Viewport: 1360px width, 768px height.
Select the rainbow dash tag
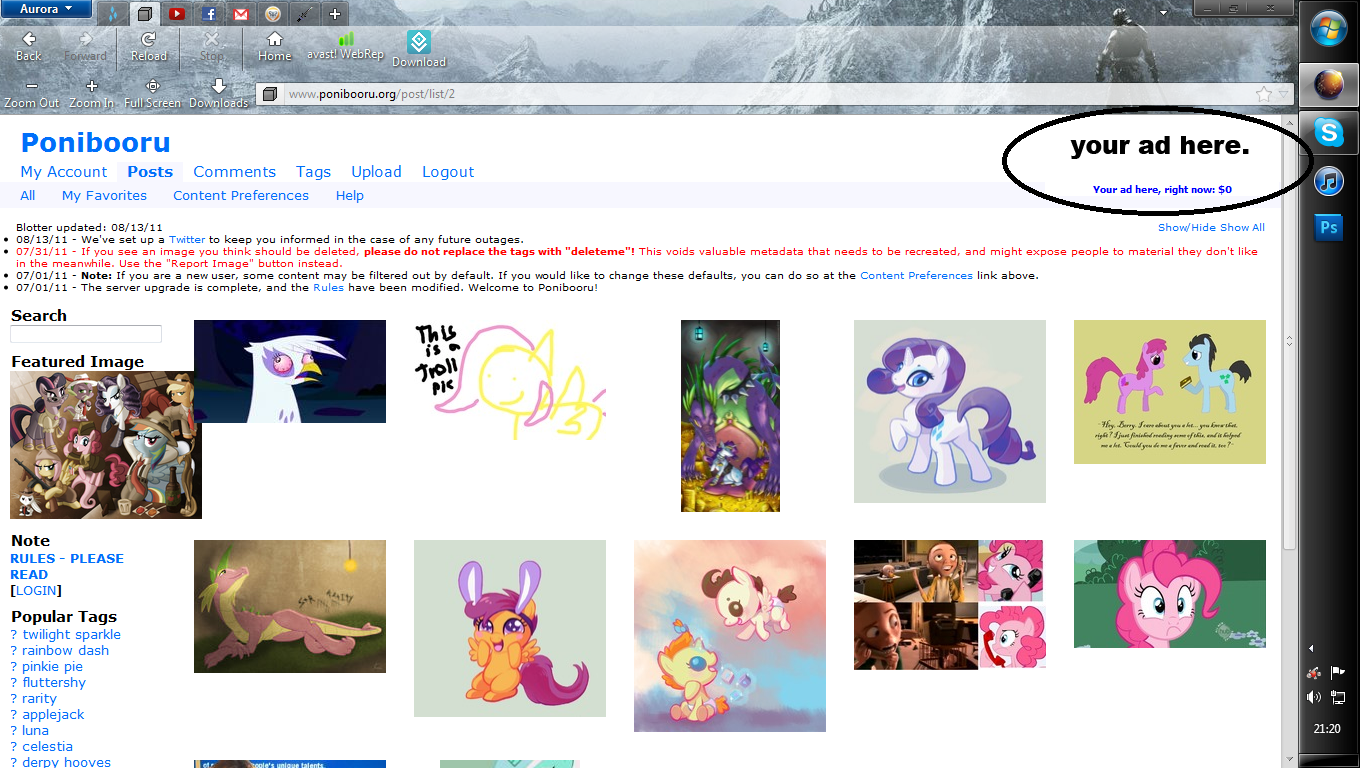[66, 650]
